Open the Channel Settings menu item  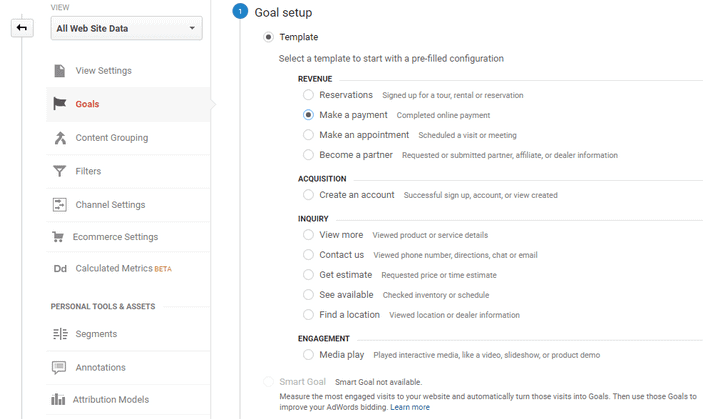click(110, 205)
